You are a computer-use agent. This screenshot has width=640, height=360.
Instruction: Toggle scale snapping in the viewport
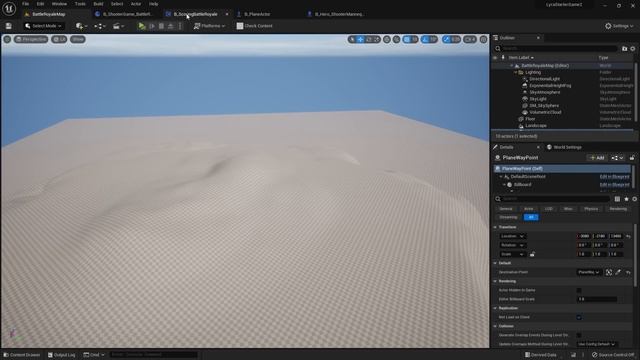[447, 39]
